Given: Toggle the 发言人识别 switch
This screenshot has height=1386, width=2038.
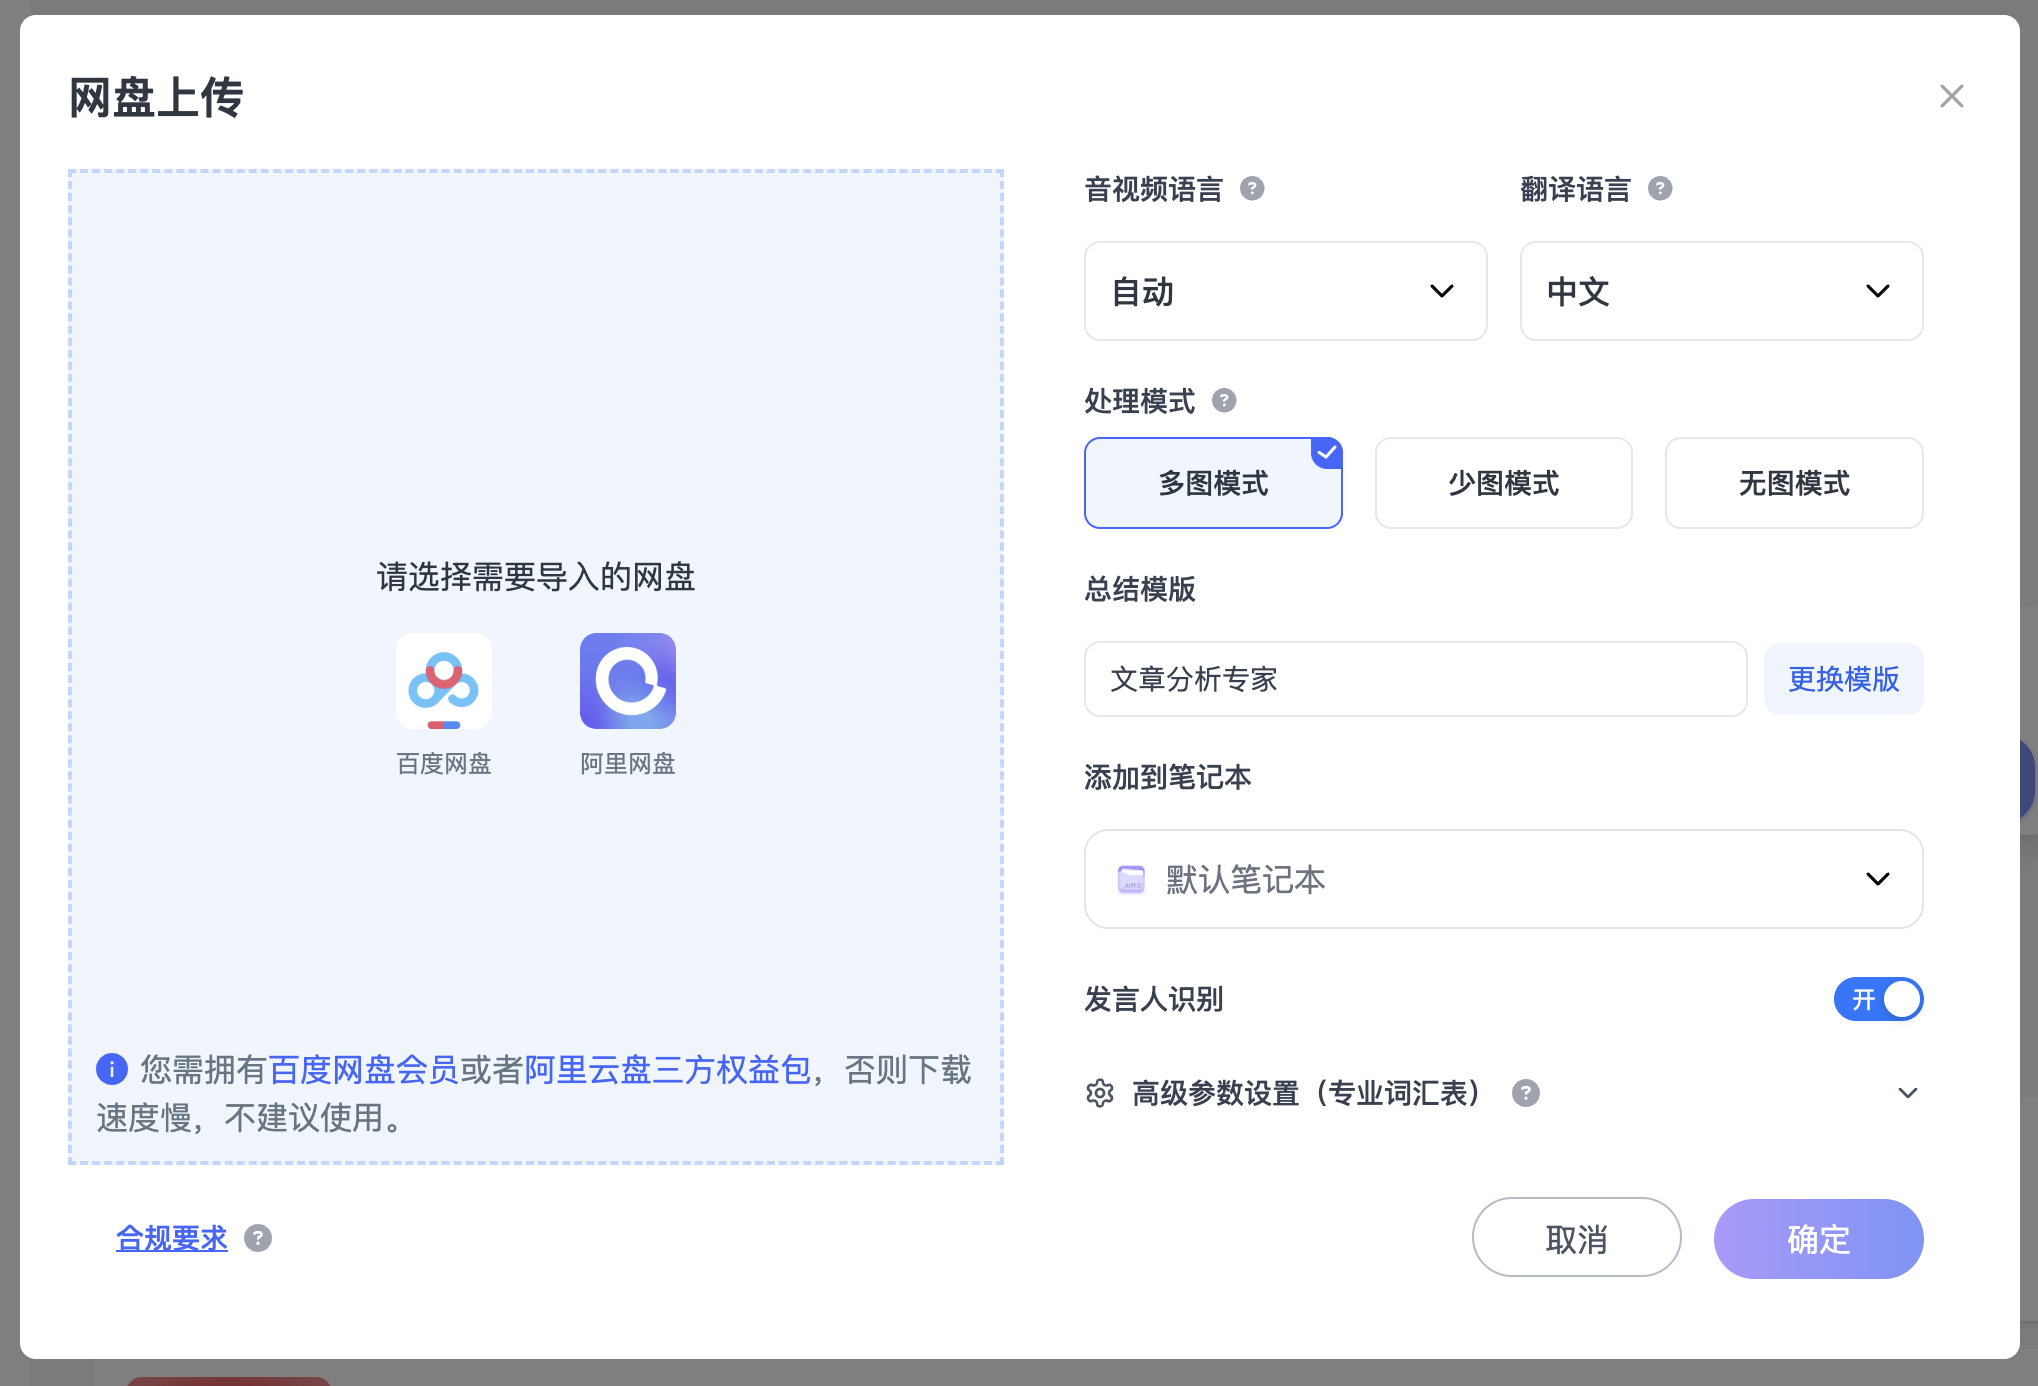Looking at the screenshot, I should tap(1878, 999).
